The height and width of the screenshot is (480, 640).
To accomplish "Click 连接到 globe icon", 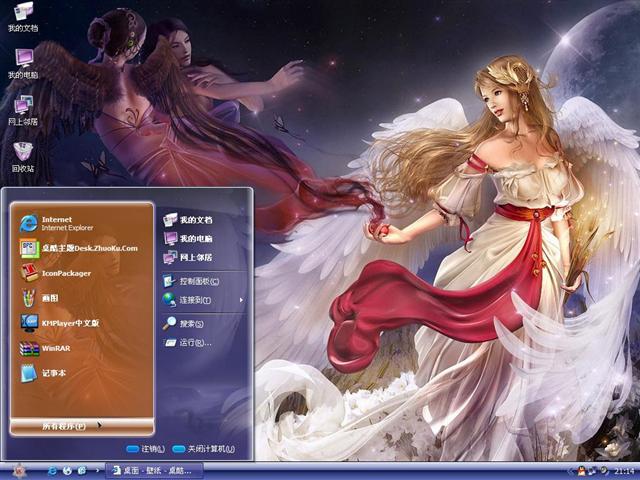I will tap(169, 300).
